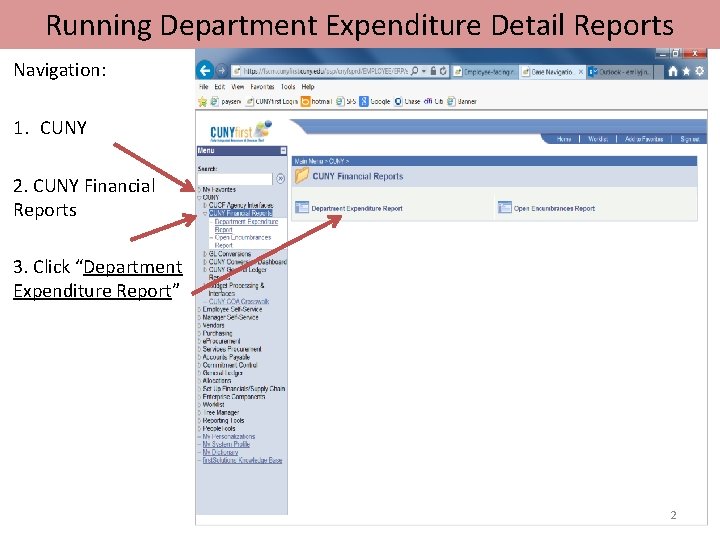Open the SIS bookmark
Screen dimensions: 720x540
click(x=346, y=101)
